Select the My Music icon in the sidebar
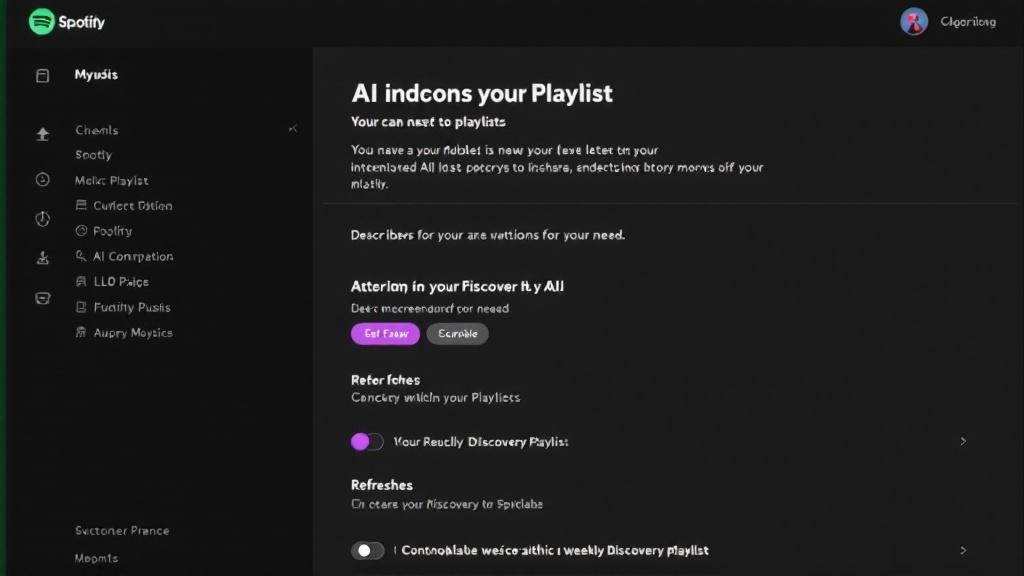Image resolution: width=1024 pixels, height=576 pixels. [x=41, y=74]
